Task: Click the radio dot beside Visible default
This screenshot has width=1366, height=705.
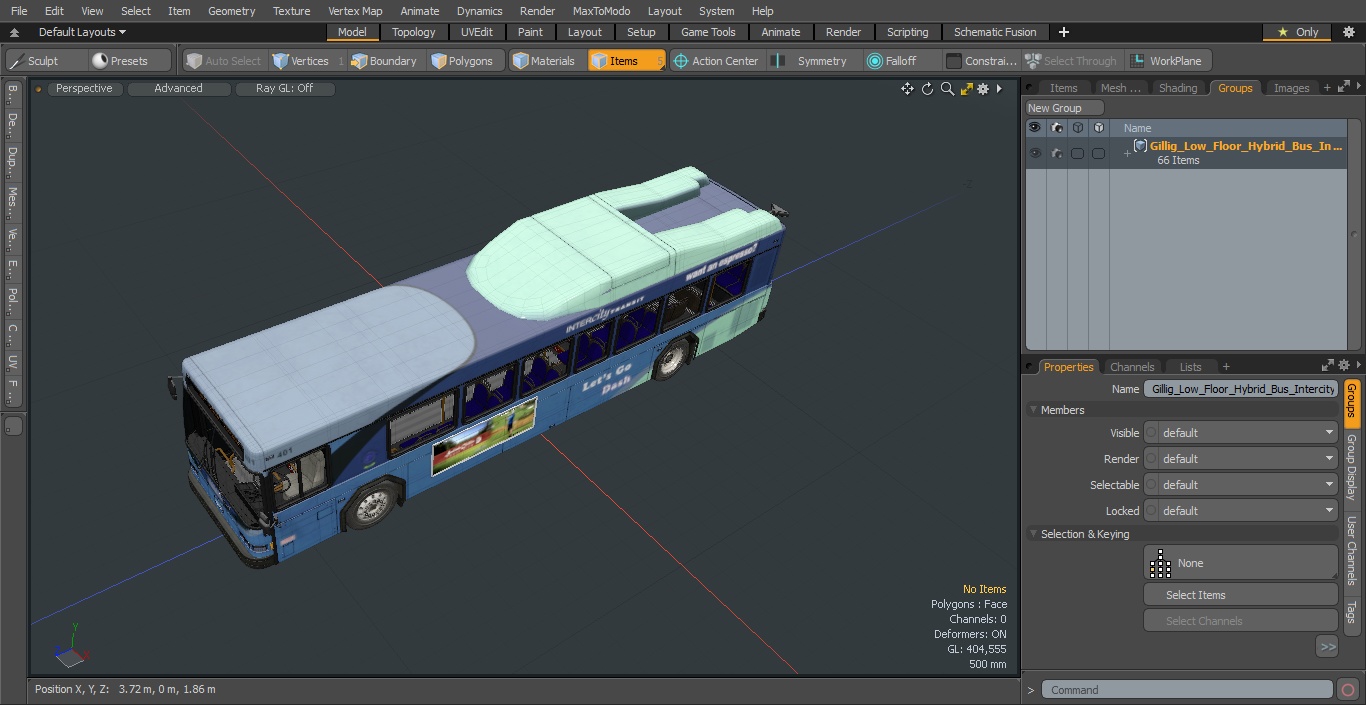Action: coord(1151,433)
